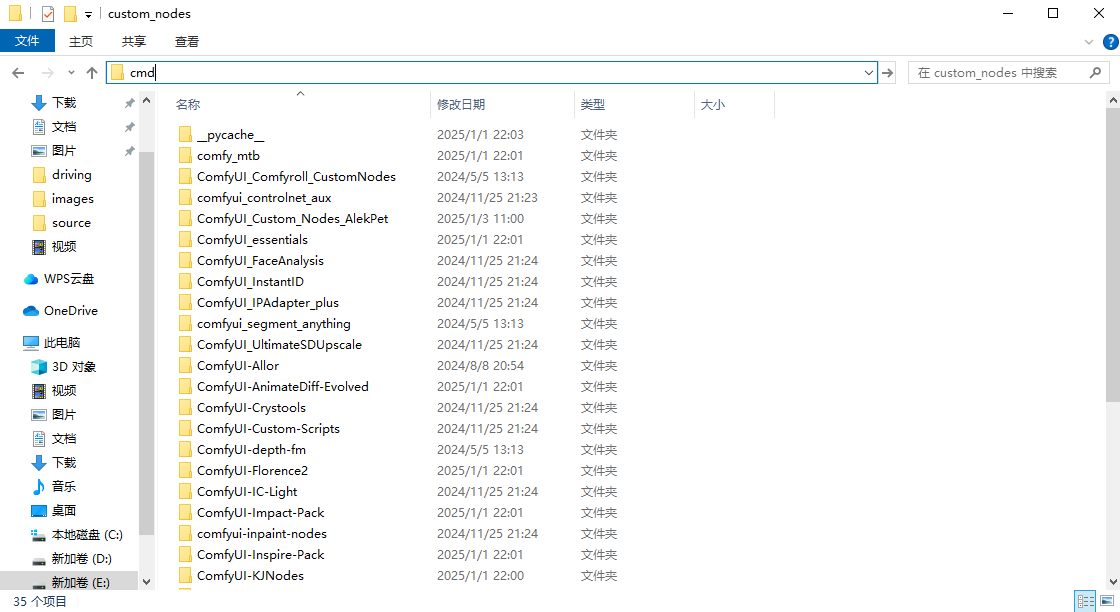
Task: Open the quick access toolbar dropdown
Action: (88, 14)
